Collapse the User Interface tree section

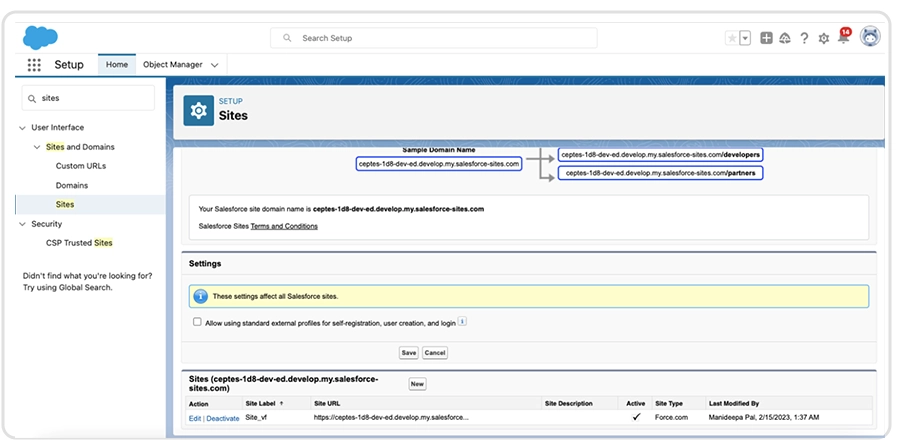point(23,128)
